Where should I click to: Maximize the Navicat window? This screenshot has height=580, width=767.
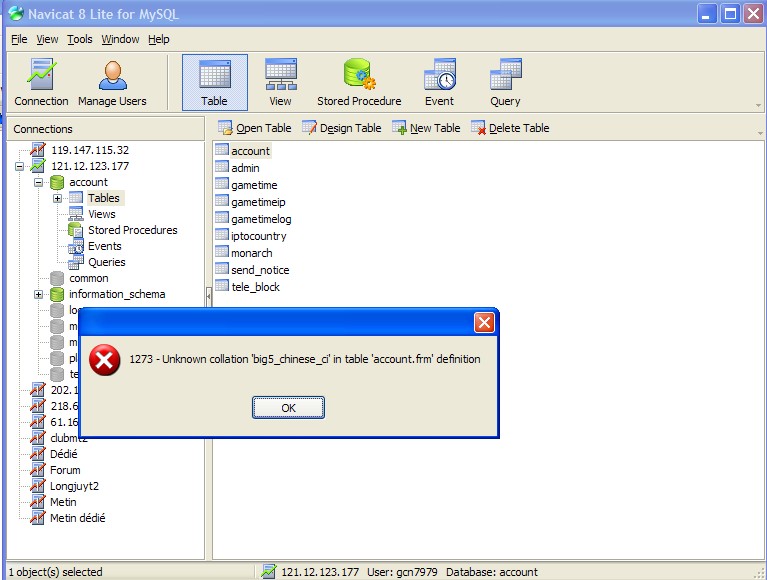[x=730, y=14]
